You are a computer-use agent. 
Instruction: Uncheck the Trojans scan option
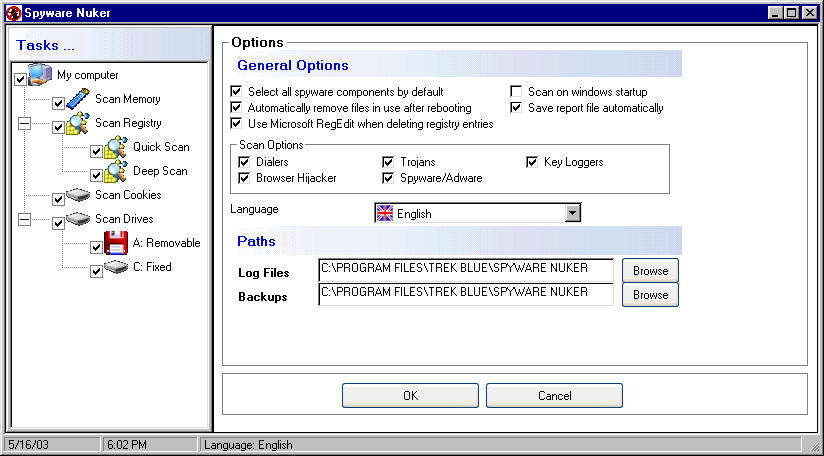pos(388,162)
